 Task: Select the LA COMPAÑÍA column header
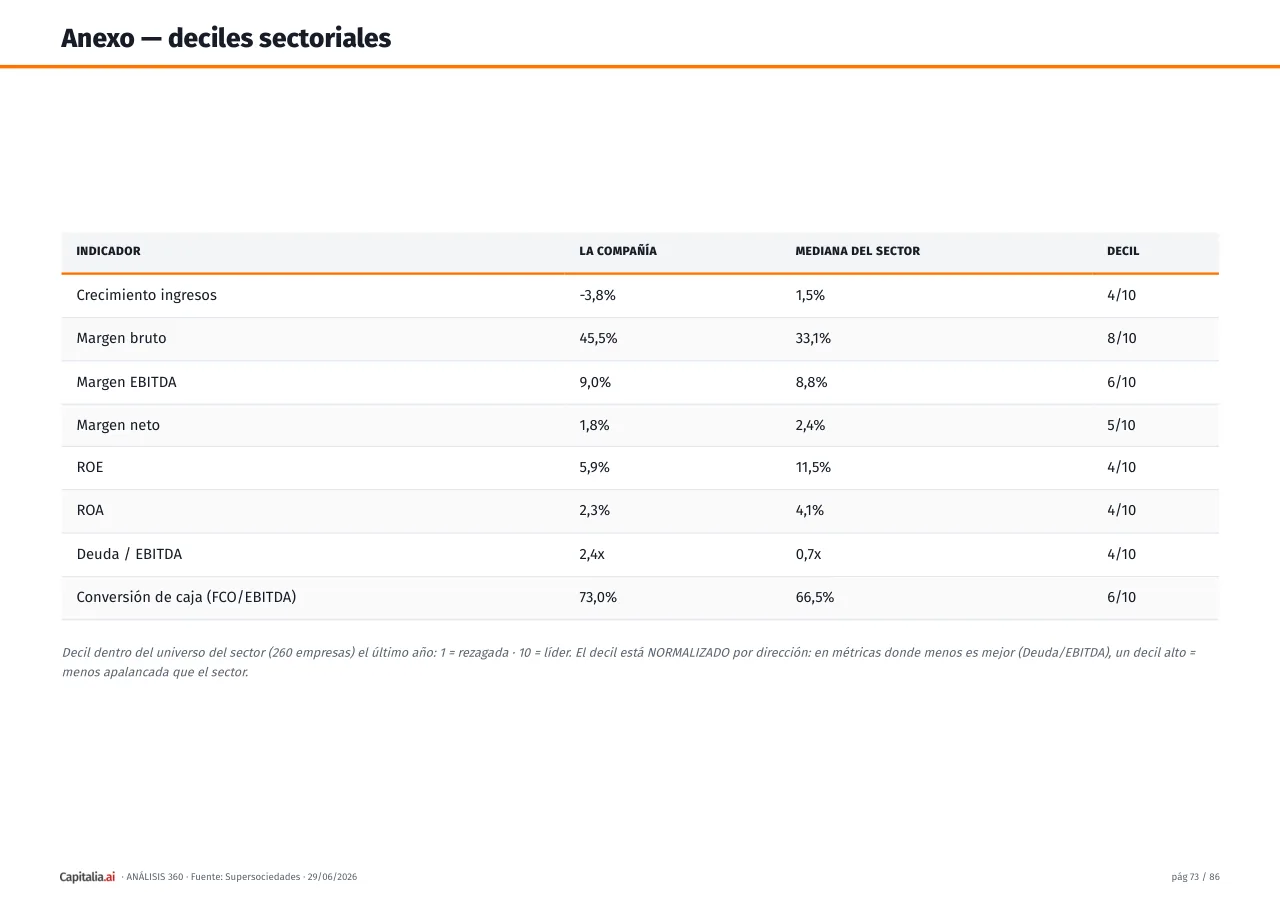pos(618,251)
